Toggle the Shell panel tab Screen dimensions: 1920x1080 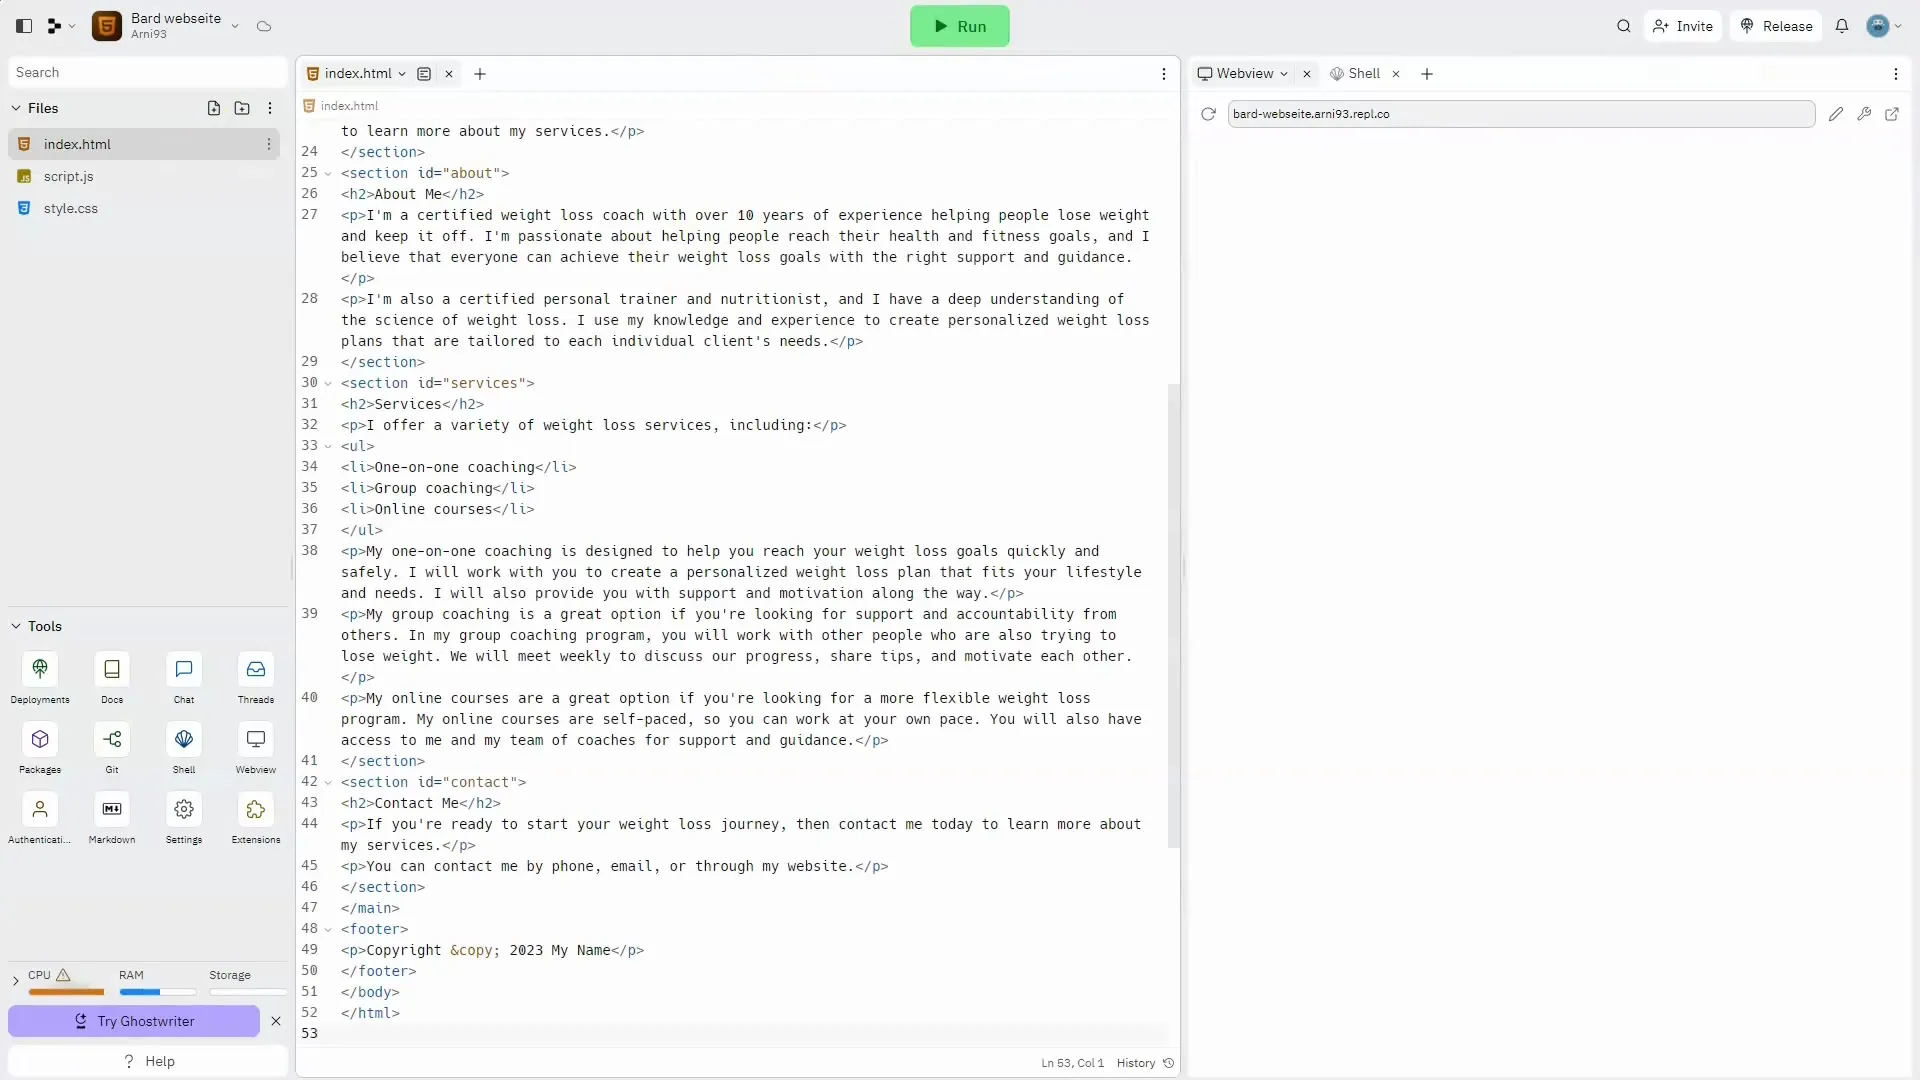click(x=1364, y=74)
